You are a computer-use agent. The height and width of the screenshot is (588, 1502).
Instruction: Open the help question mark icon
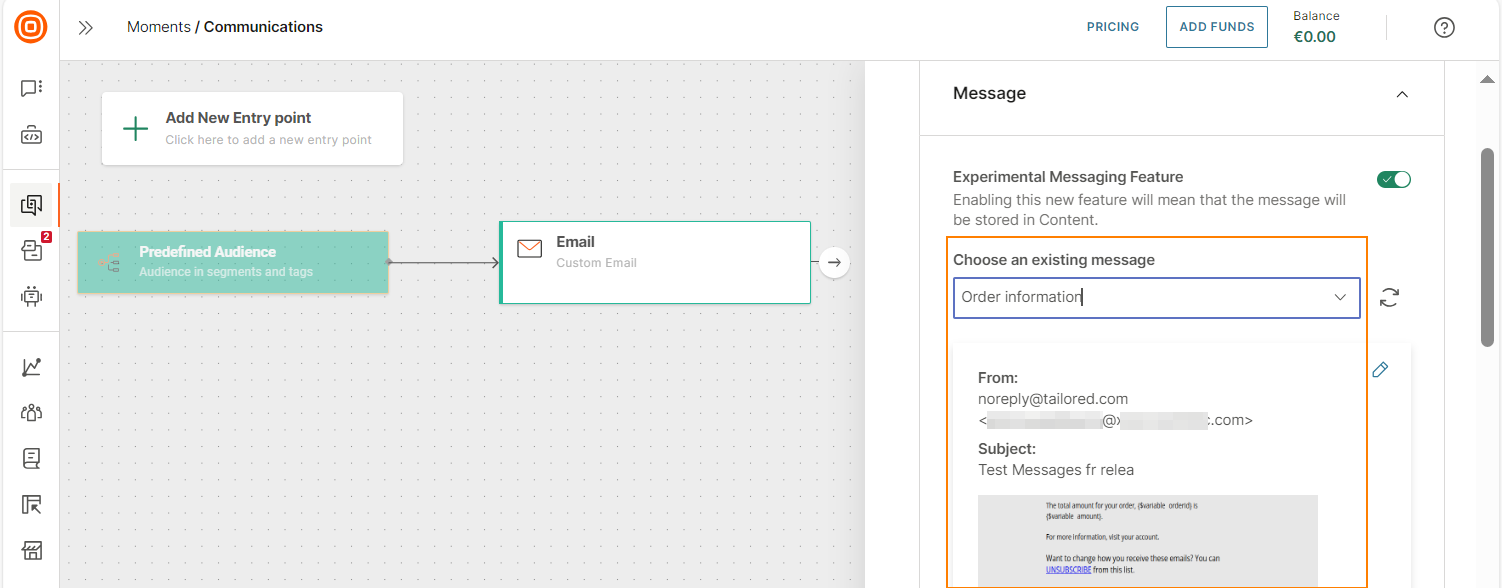1444,27
